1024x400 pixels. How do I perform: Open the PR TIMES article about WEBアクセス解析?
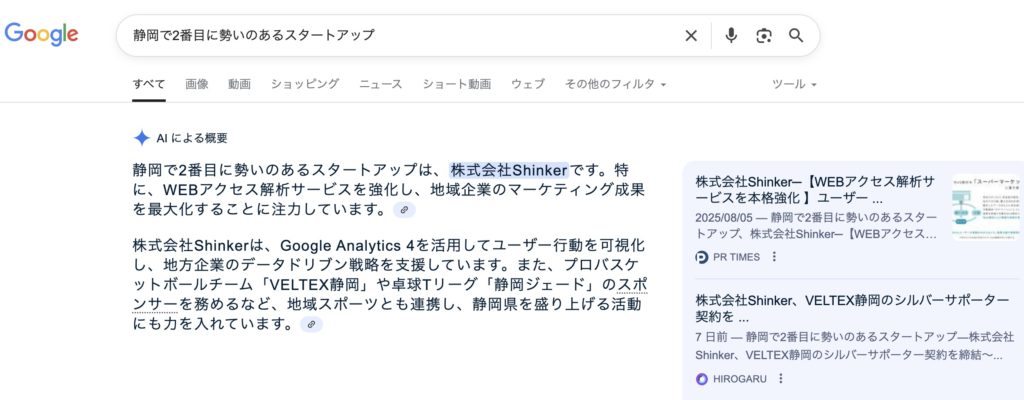(x=816, y=189)
